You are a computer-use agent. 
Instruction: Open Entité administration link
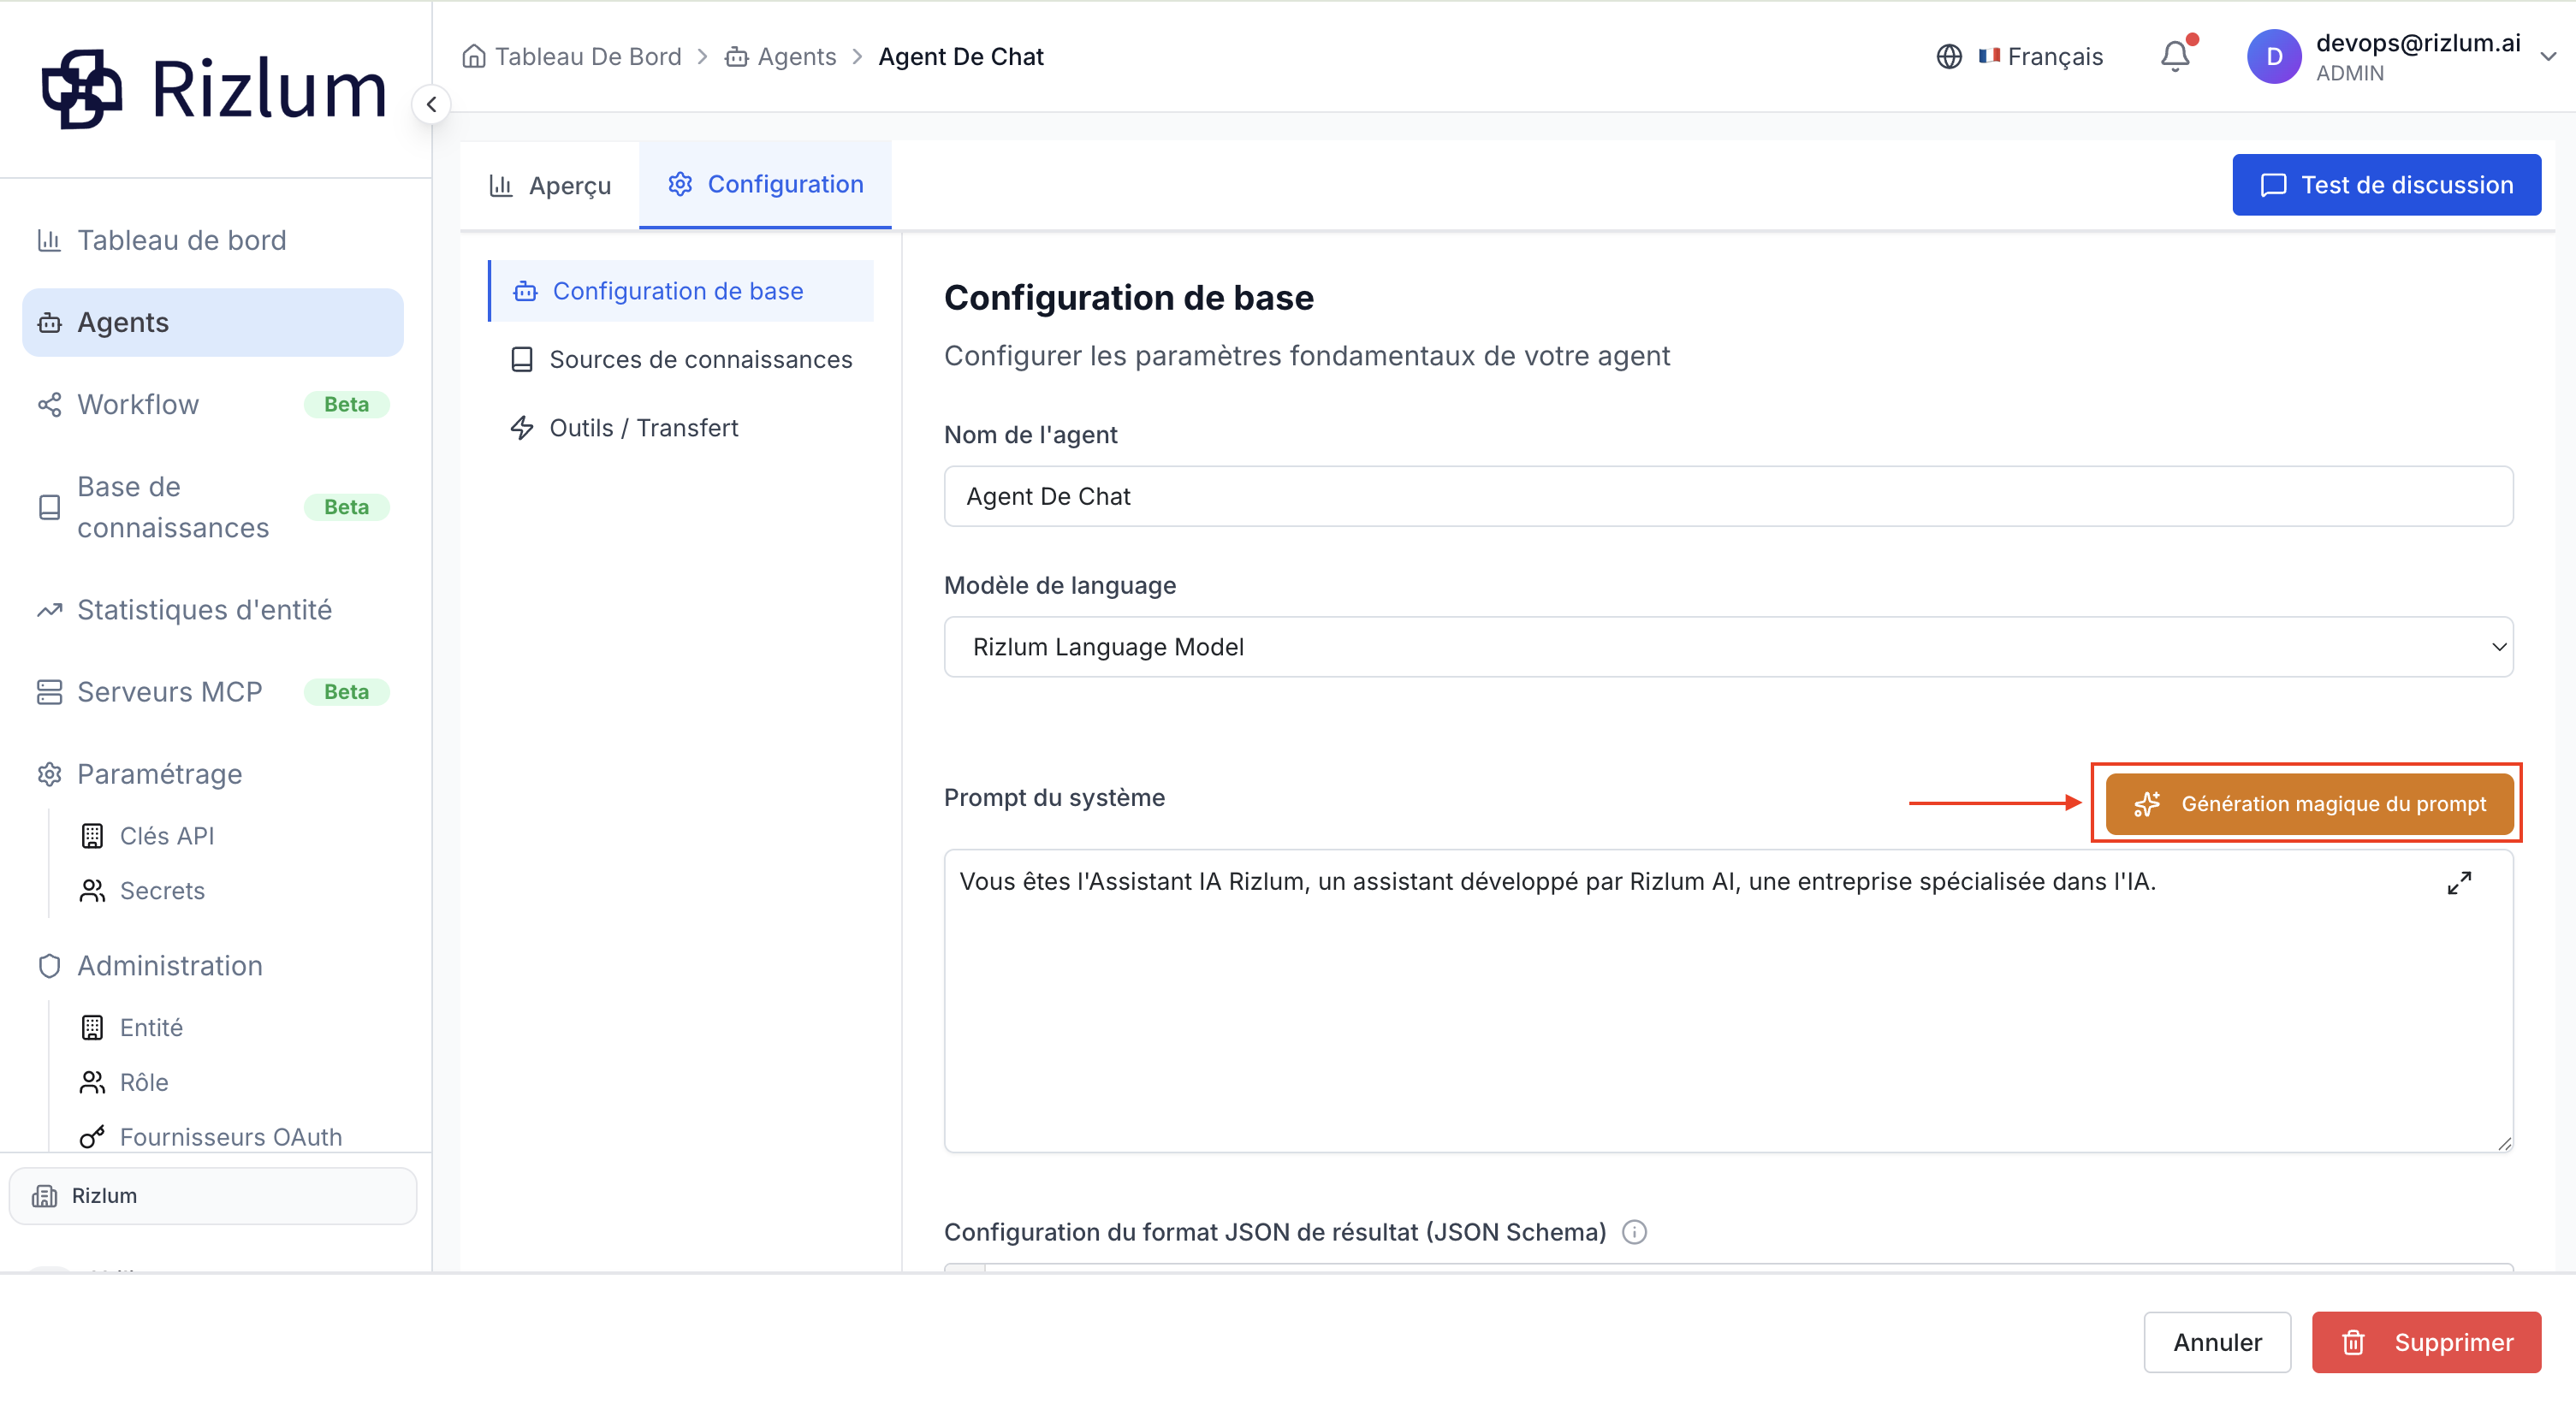(151, 1028)
